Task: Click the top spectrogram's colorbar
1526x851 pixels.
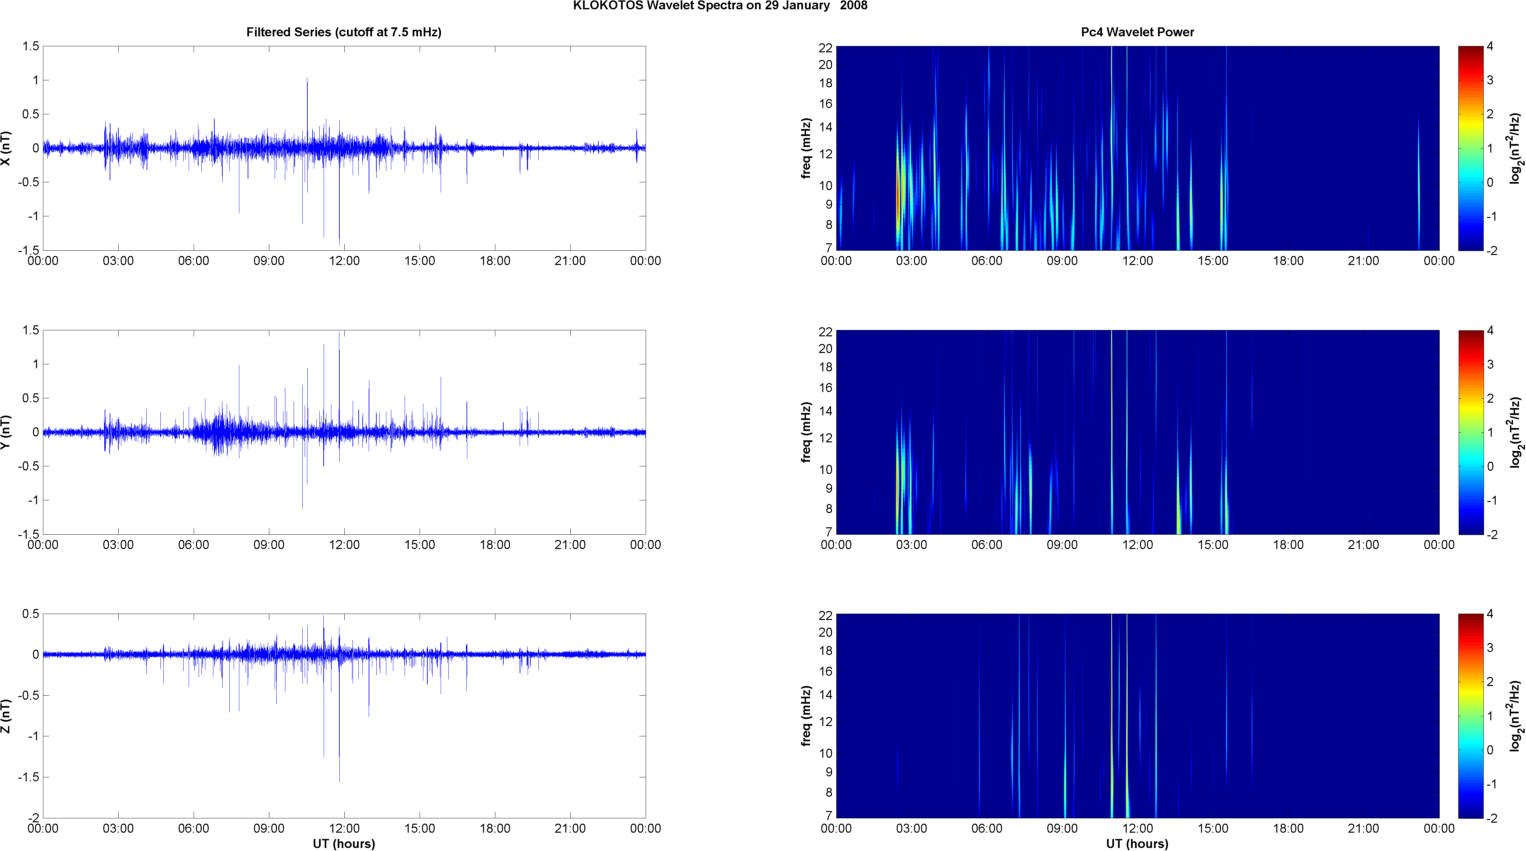Action: 1470,148
